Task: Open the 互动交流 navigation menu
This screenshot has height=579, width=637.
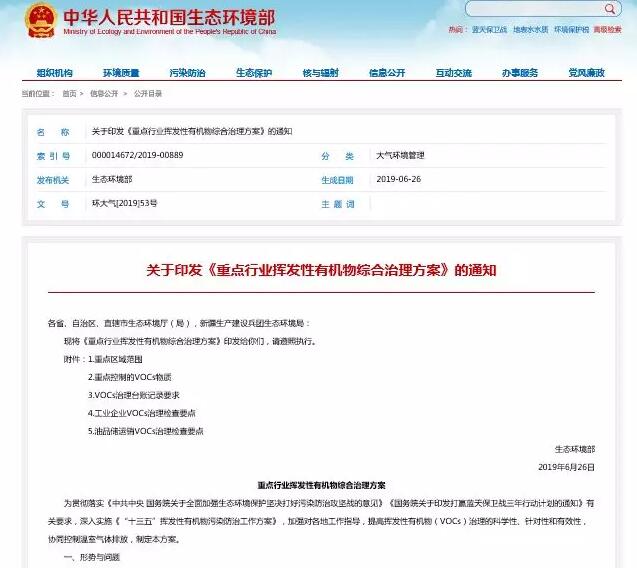Action: 453,73
